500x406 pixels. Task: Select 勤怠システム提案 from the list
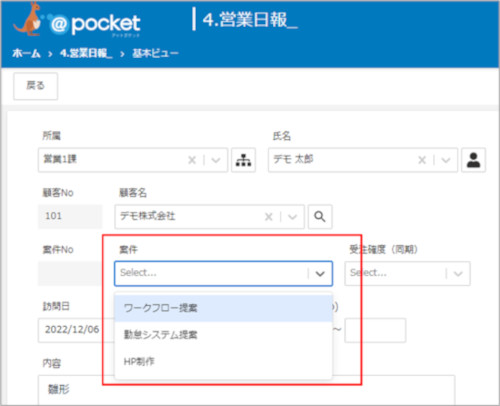223,335
